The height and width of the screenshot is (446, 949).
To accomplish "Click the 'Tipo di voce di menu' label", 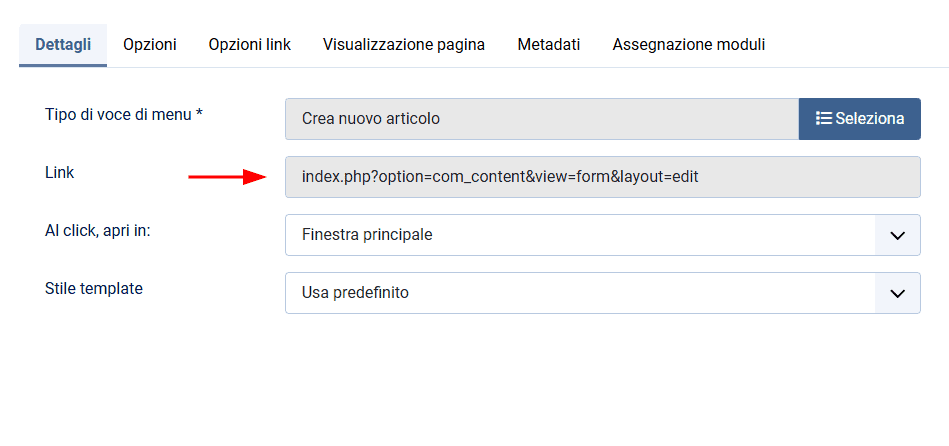I will pyautogui.click(x=118, y=114).
